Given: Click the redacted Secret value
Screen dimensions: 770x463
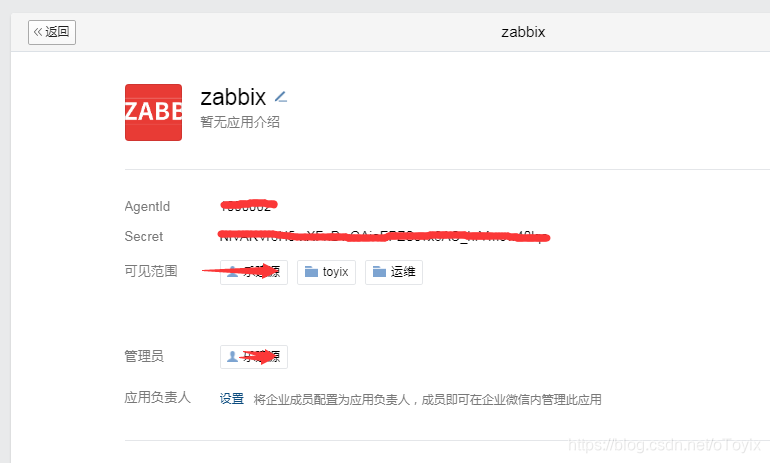Looking at the screenshot, I should 383,237.
